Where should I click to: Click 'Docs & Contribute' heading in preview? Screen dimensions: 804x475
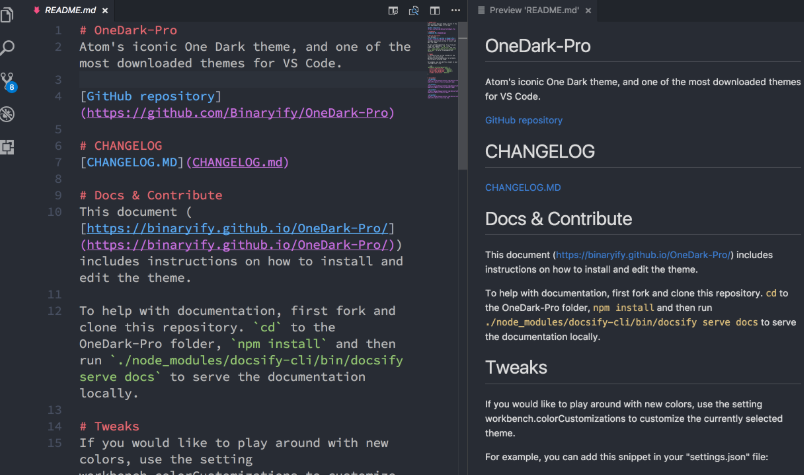click(558, 219)
